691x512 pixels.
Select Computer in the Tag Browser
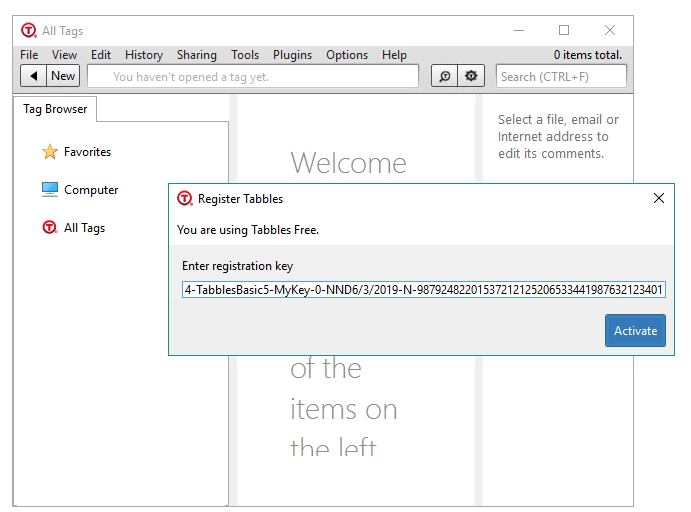[91, 190]
